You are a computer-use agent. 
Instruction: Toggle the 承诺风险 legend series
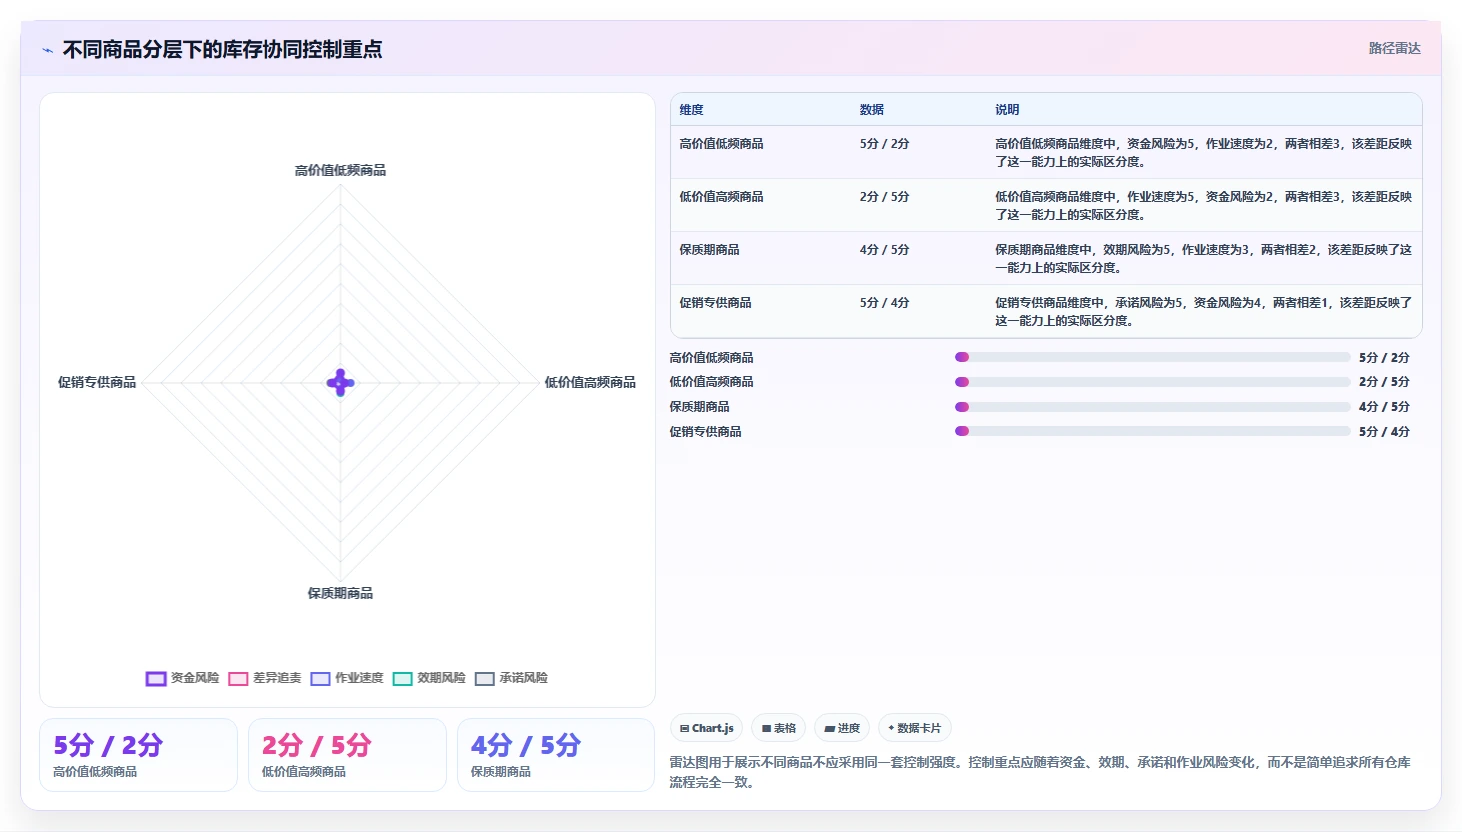point(511,678)
